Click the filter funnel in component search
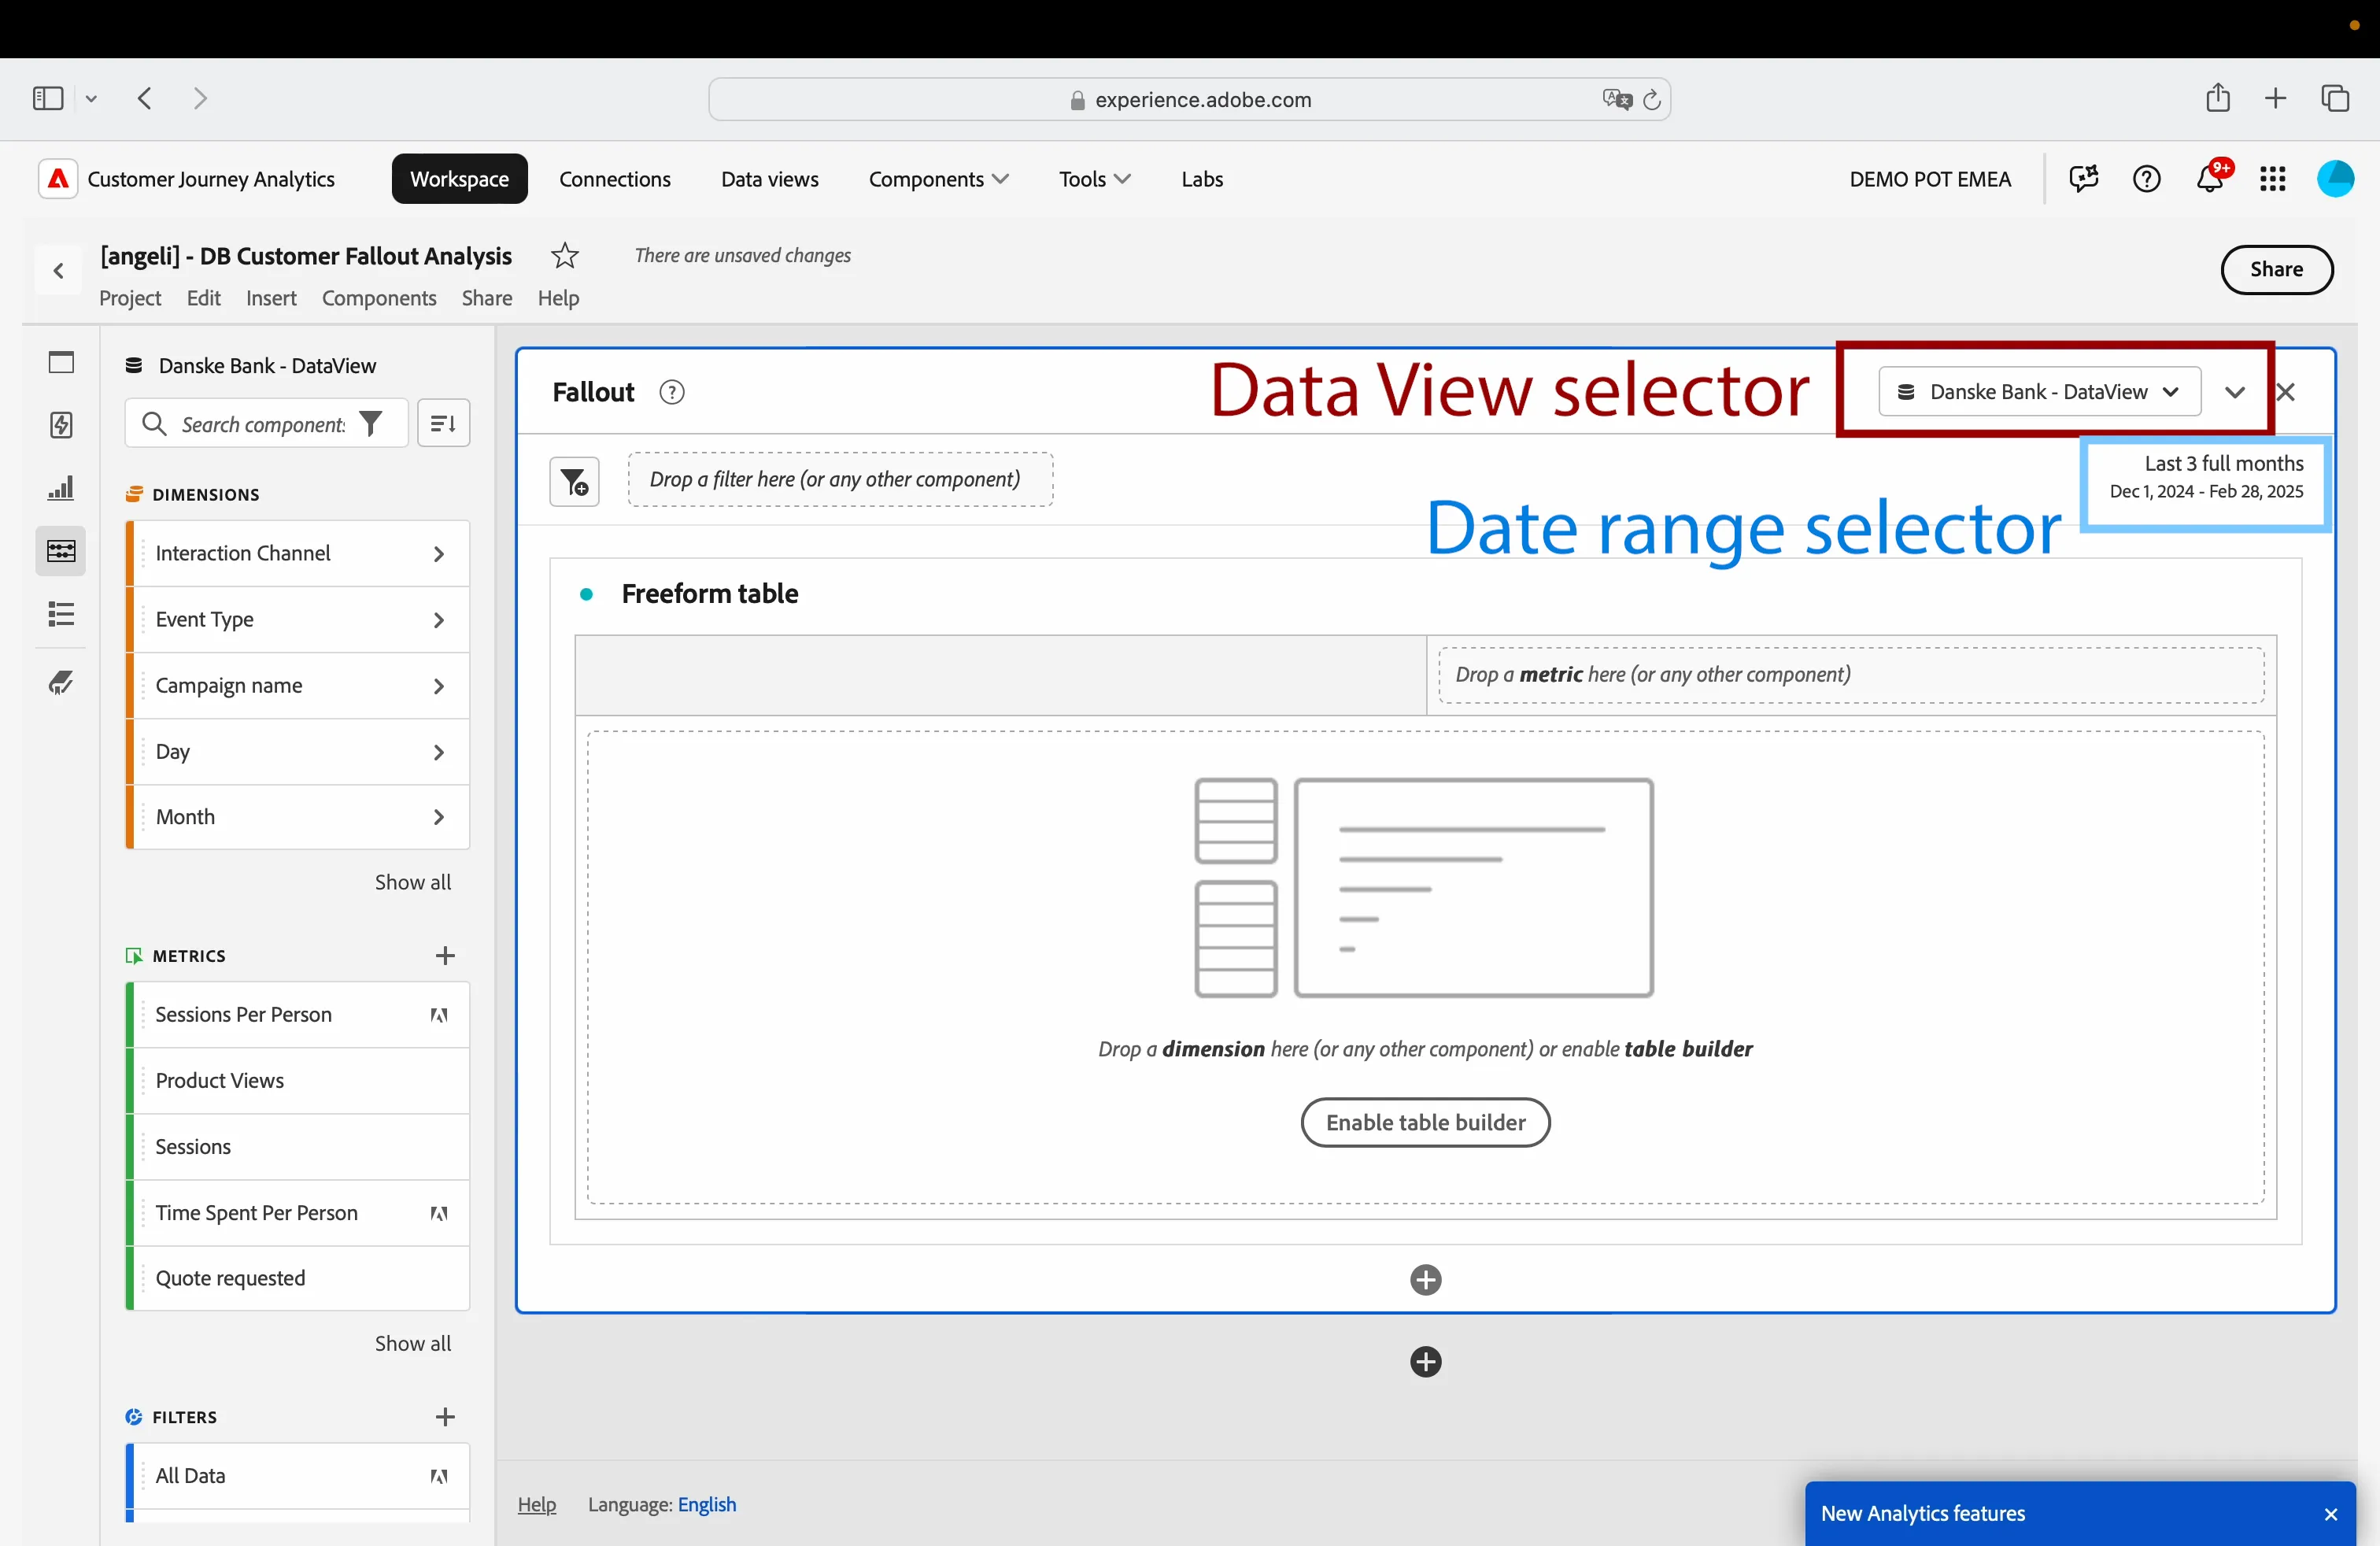 371,424
